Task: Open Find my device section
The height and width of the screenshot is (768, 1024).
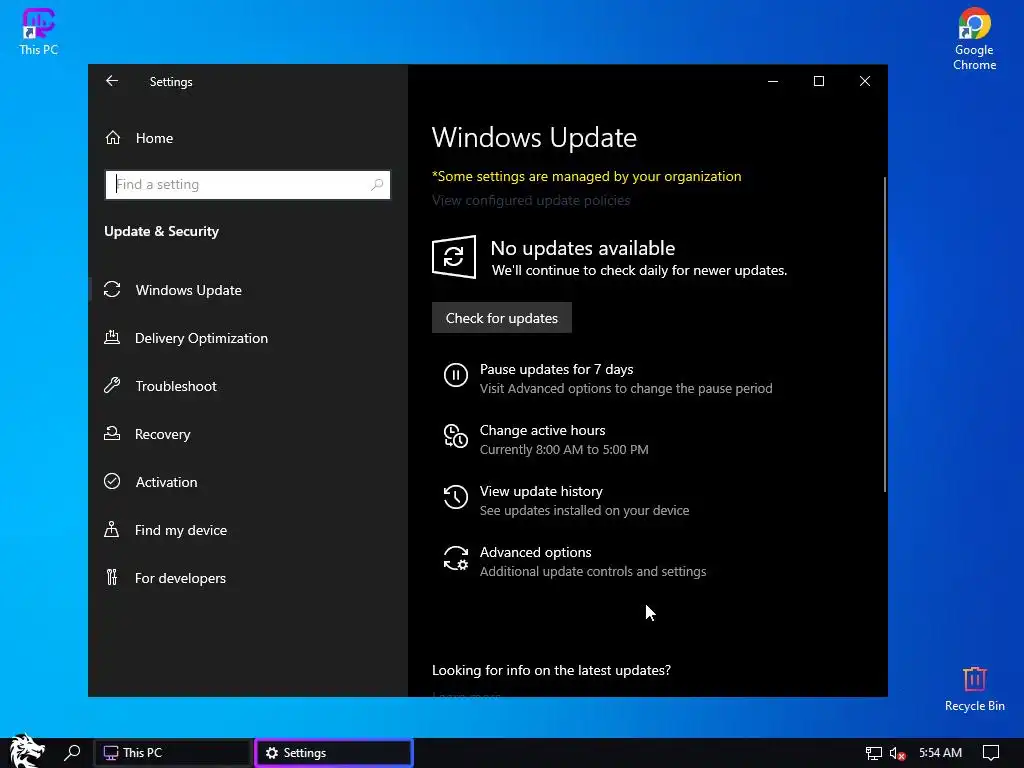Action: [181, 530]
